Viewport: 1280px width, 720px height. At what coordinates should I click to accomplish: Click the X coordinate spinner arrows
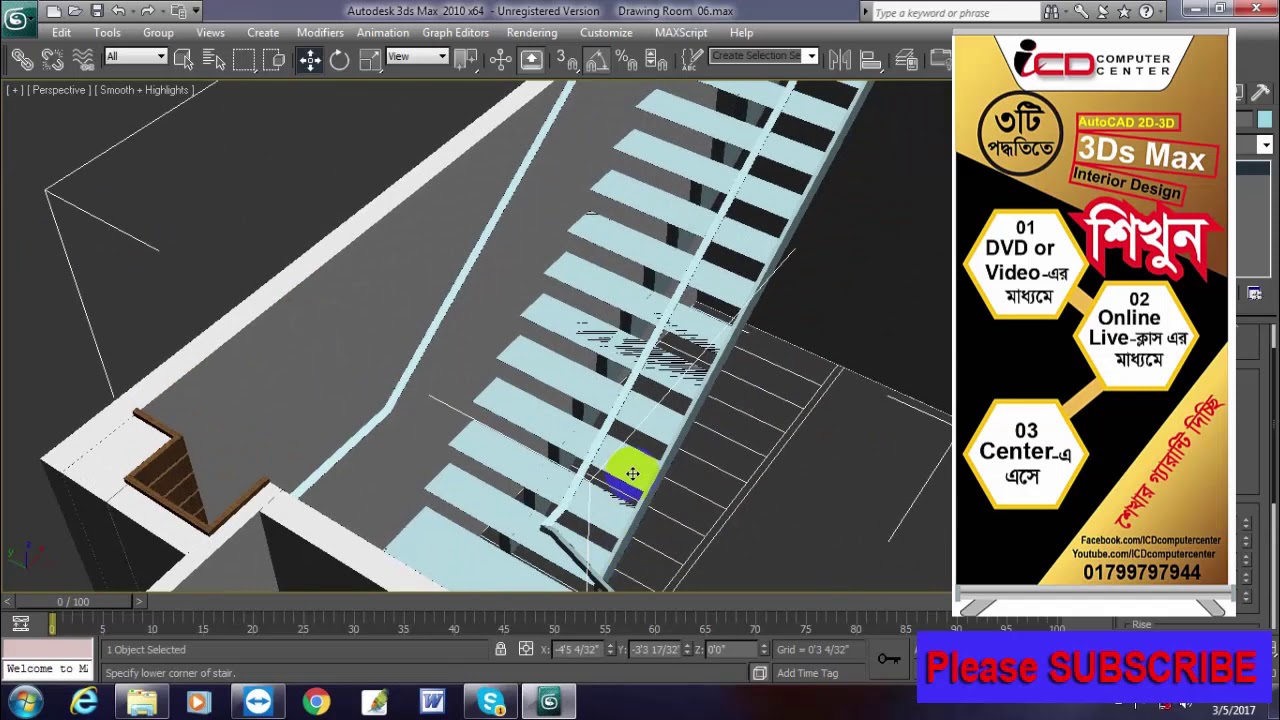click(x=610, y=649)
